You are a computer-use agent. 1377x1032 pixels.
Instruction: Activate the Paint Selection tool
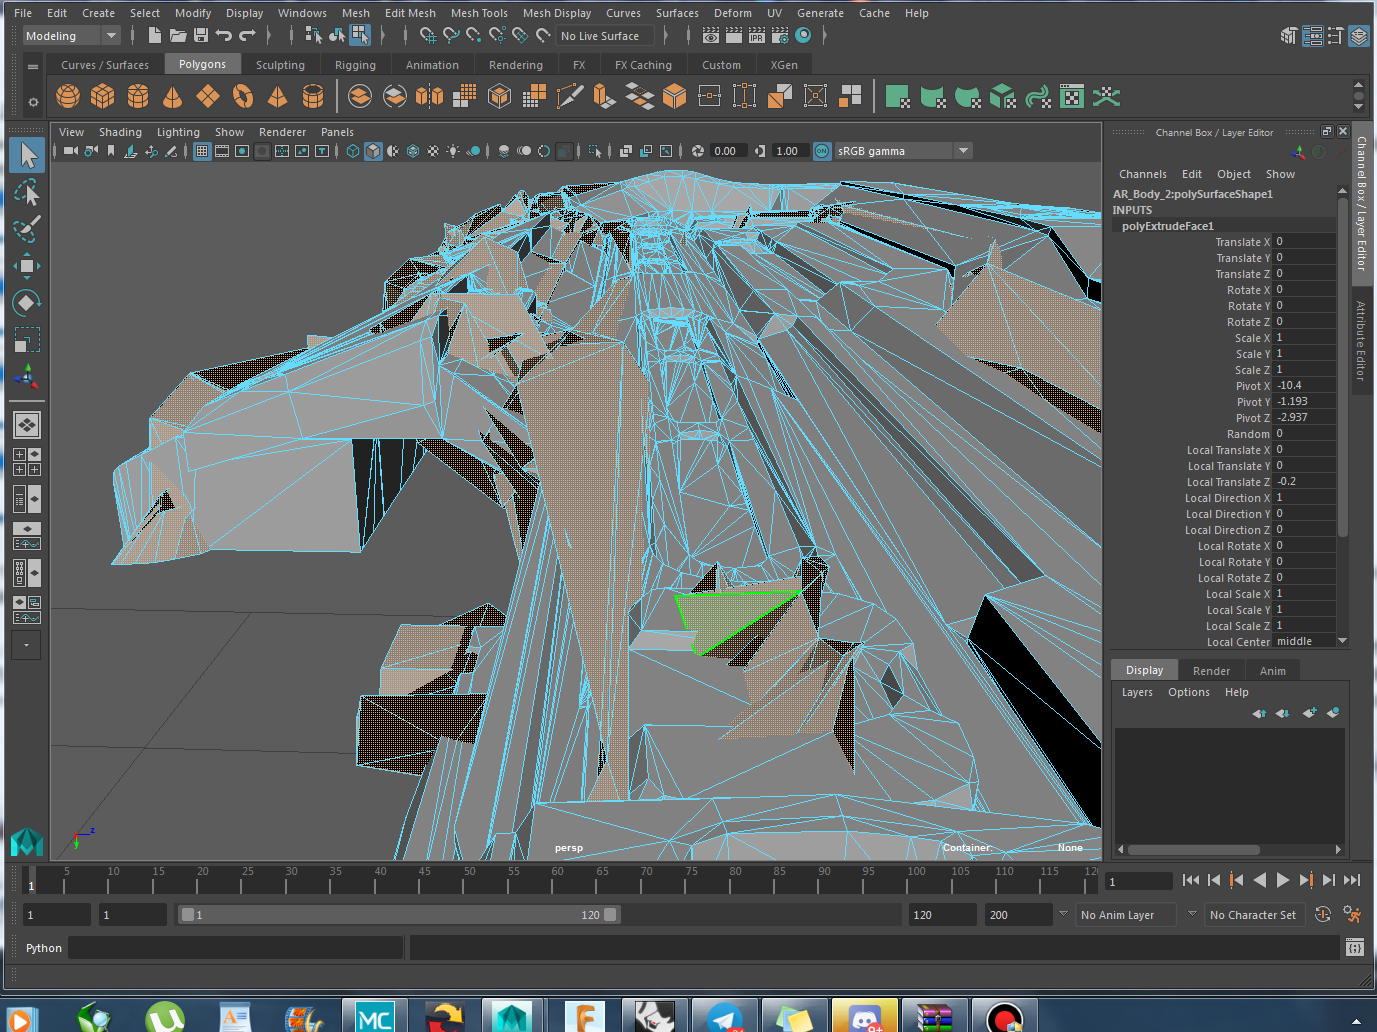pos(27,228)
